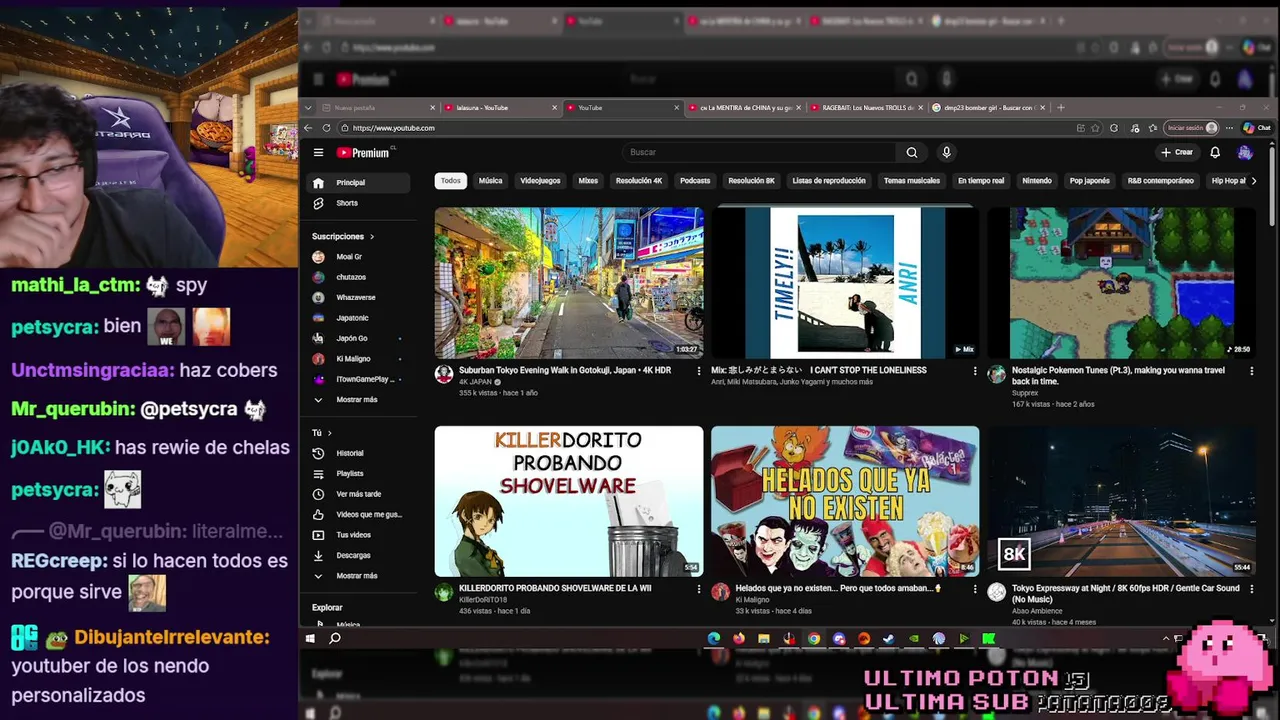
Task: Open the iTownGamePlay subscription channel
Action: pyautogui.click(x=360, y=379)
